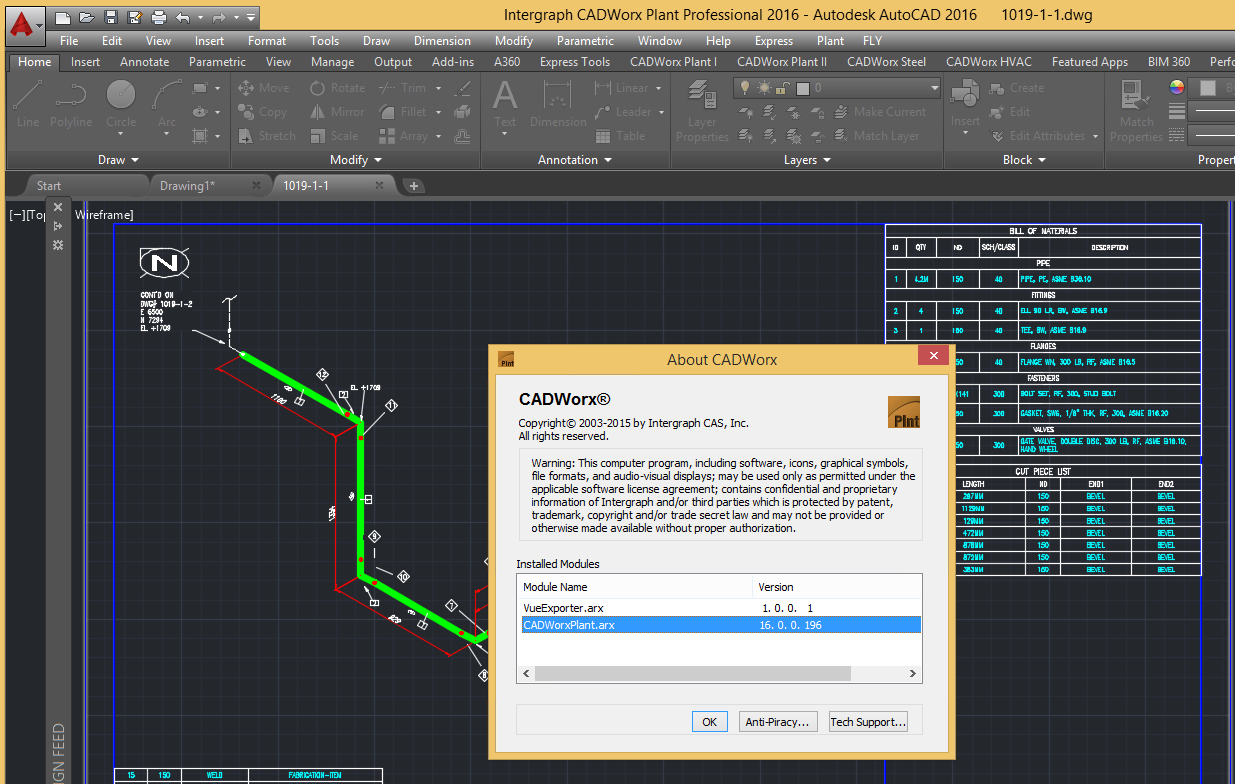
Task: Select the Circle tool
Action: click(121, 104)
